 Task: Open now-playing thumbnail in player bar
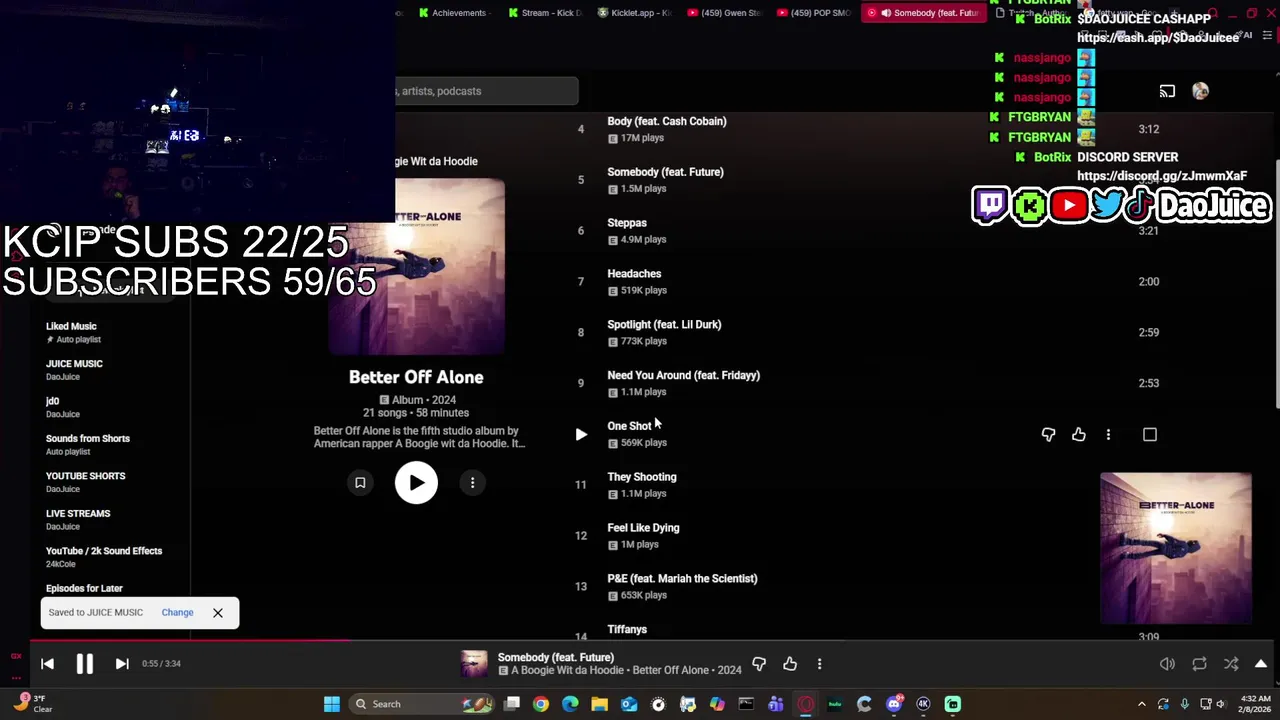pos(474,664)
